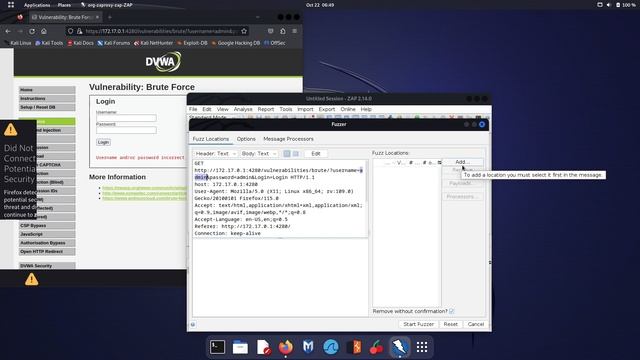Image resolution: width=640 pixels, height=360 pixels.
Task: Open Wireshark from the dock
Action: 331,347
